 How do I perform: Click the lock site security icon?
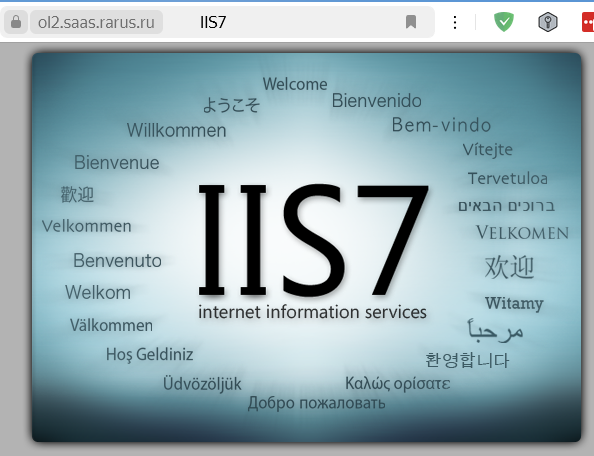[x=16, y=22]
